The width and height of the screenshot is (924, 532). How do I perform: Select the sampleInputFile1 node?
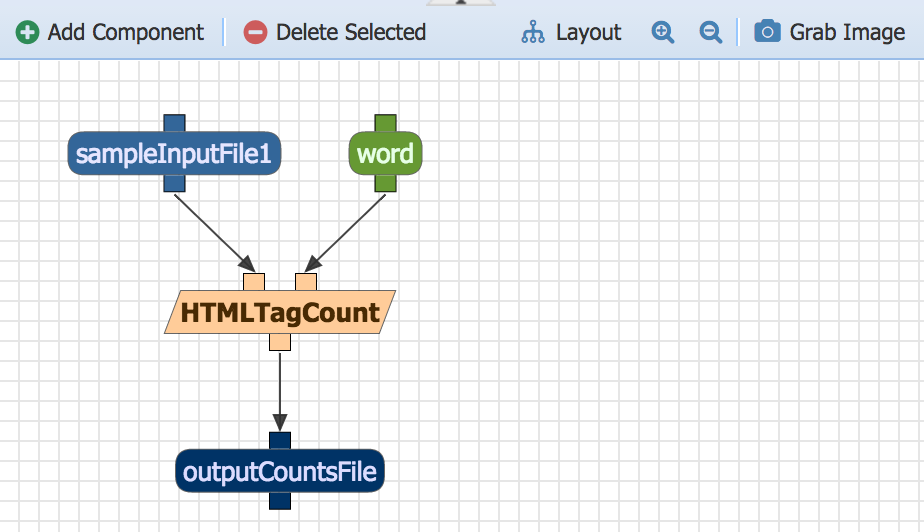point(174,154)
